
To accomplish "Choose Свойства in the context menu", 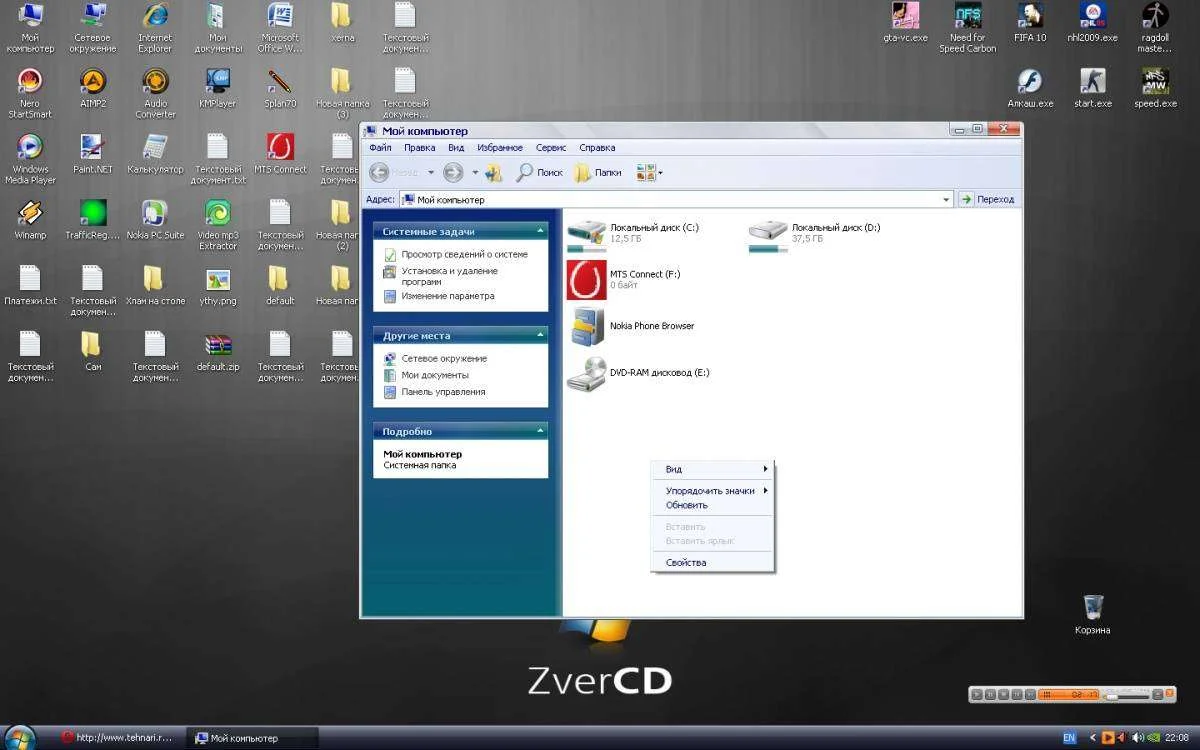I will (713, 562).
